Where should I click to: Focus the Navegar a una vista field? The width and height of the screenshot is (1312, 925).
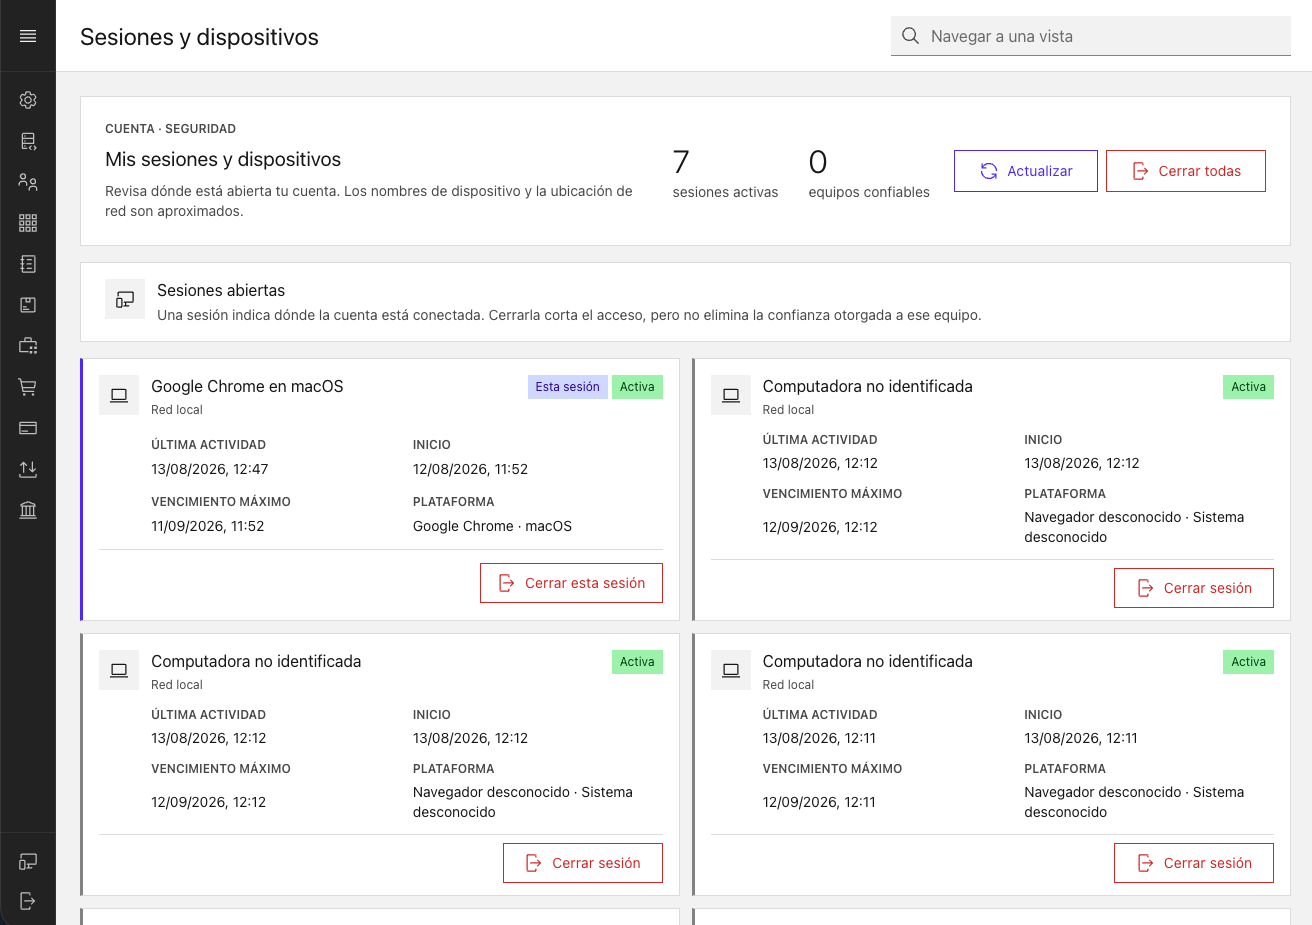(1091, 36)
